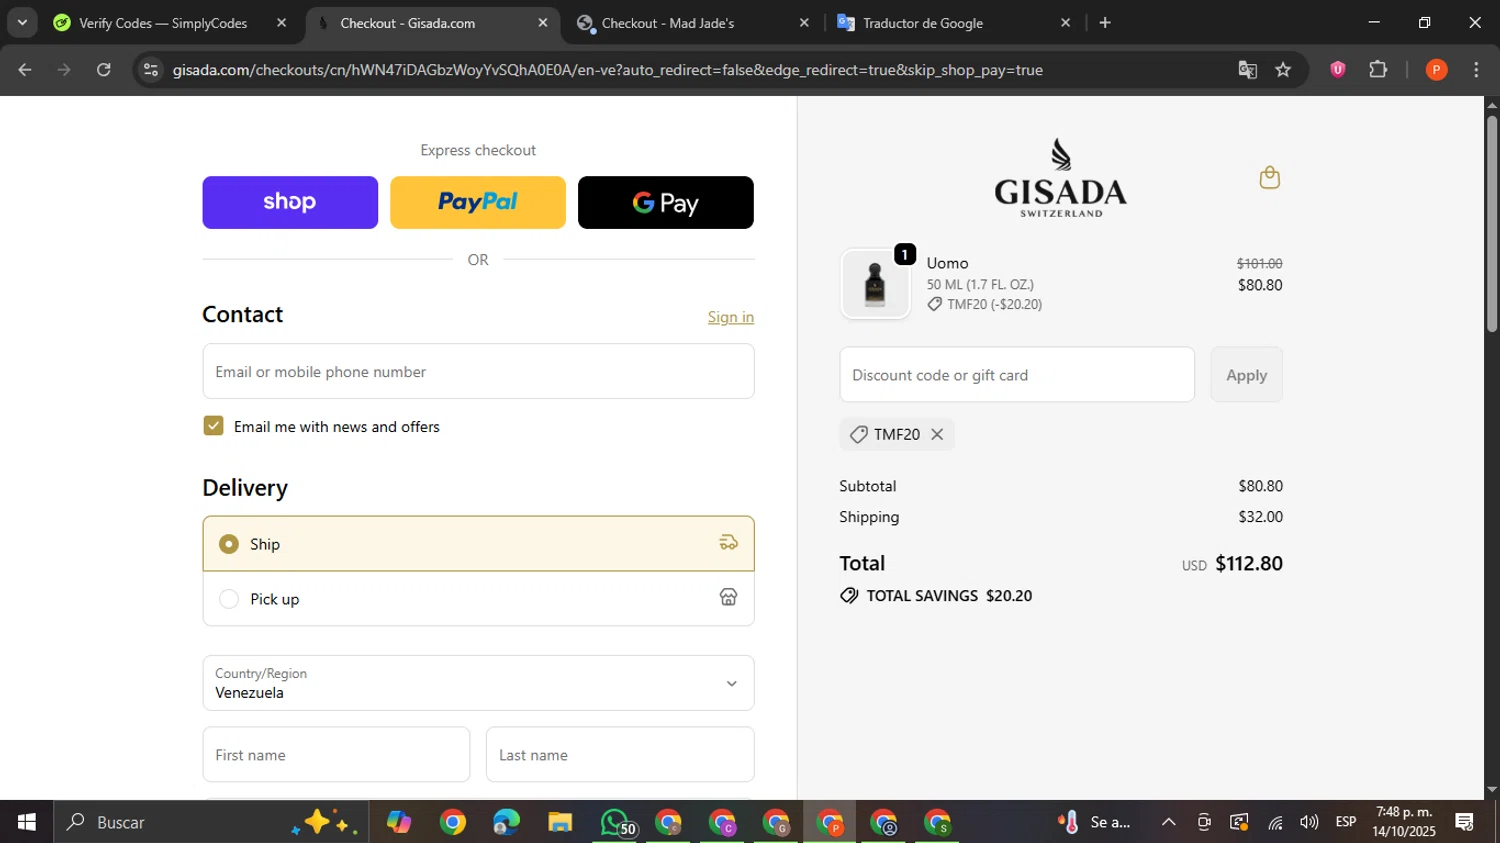
Task: Open the tab search dropdown arrow
Action: (22, 22)
